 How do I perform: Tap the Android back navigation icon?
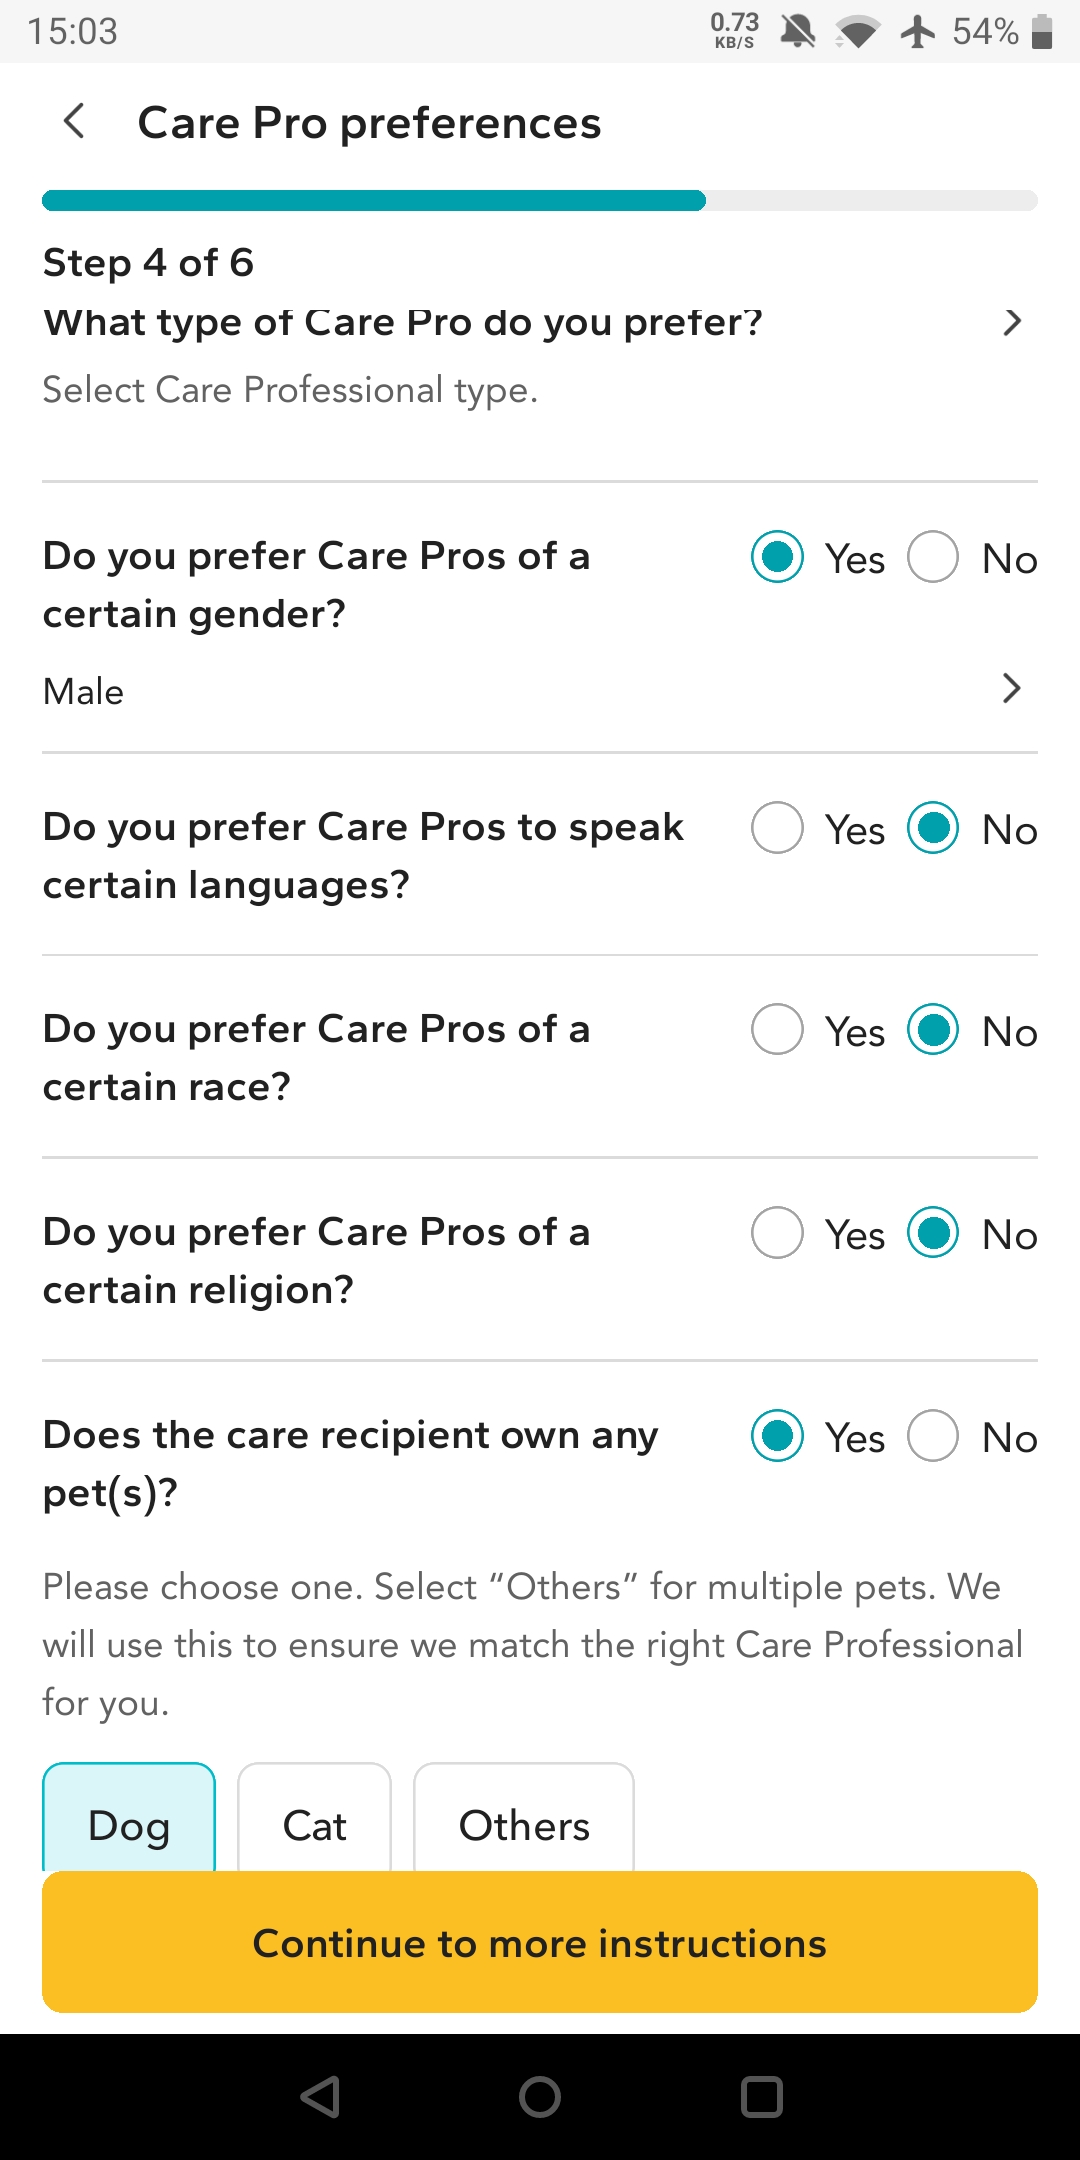(321, 2097)
